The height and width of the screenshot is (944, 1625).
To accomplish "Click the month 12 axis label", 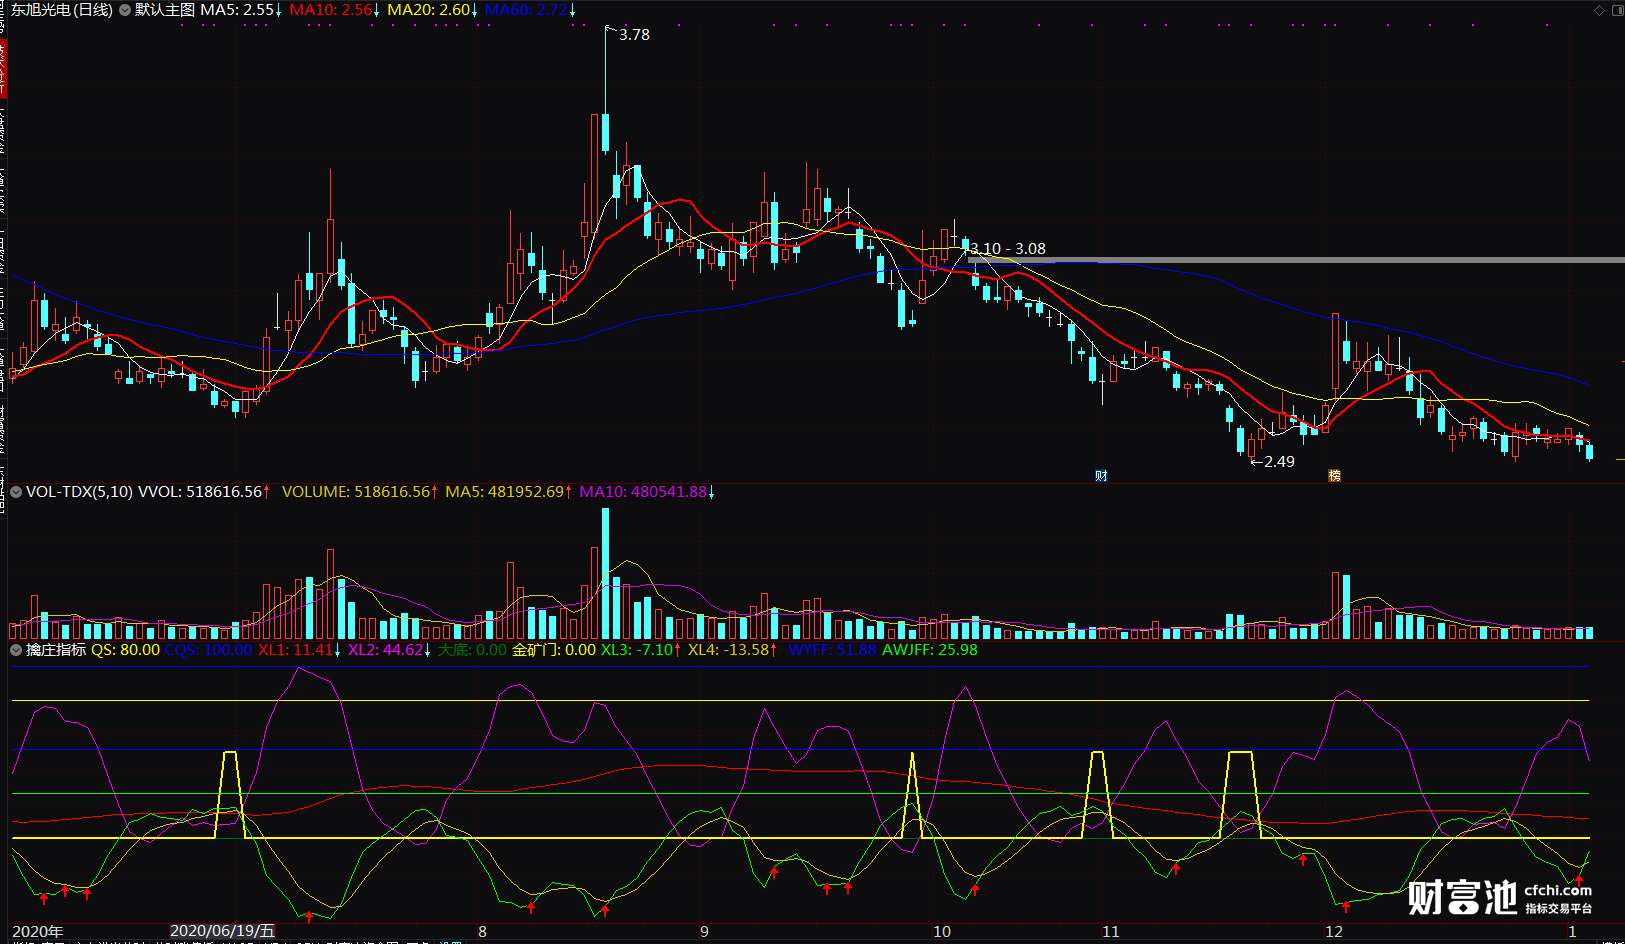I will pyautogui.click(x=1334, y=931).
